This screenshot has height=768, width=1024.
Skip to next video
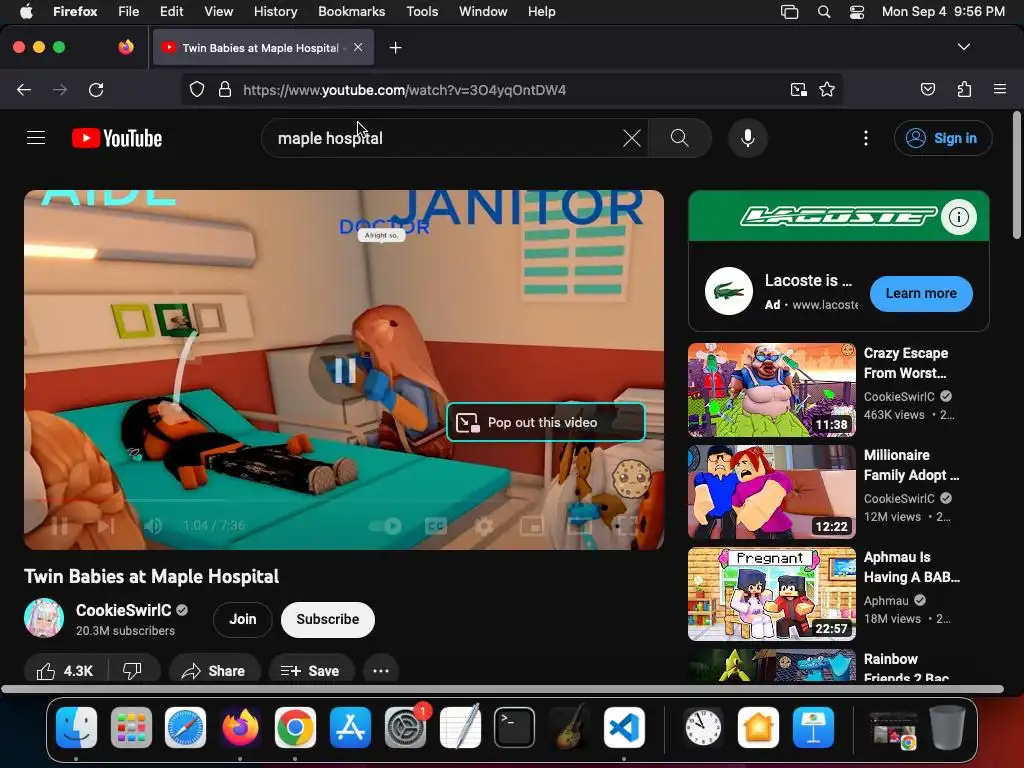(106, 526)
